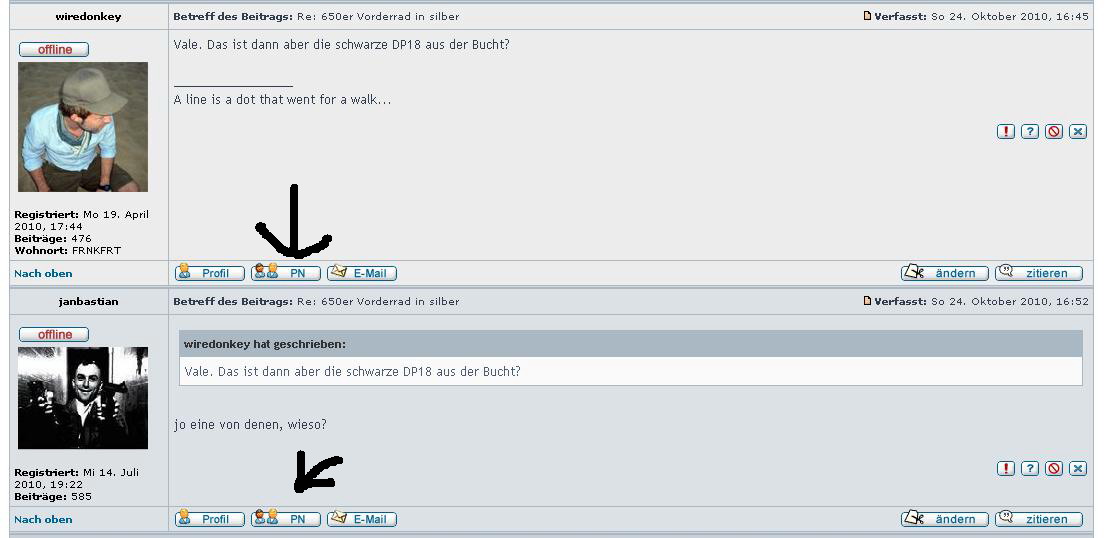Image resolution: width=1105 pixels, height=538 pixels.
Task: Click the red prohibition icon in wiredonkey's post
Action: coord(1054,131)
